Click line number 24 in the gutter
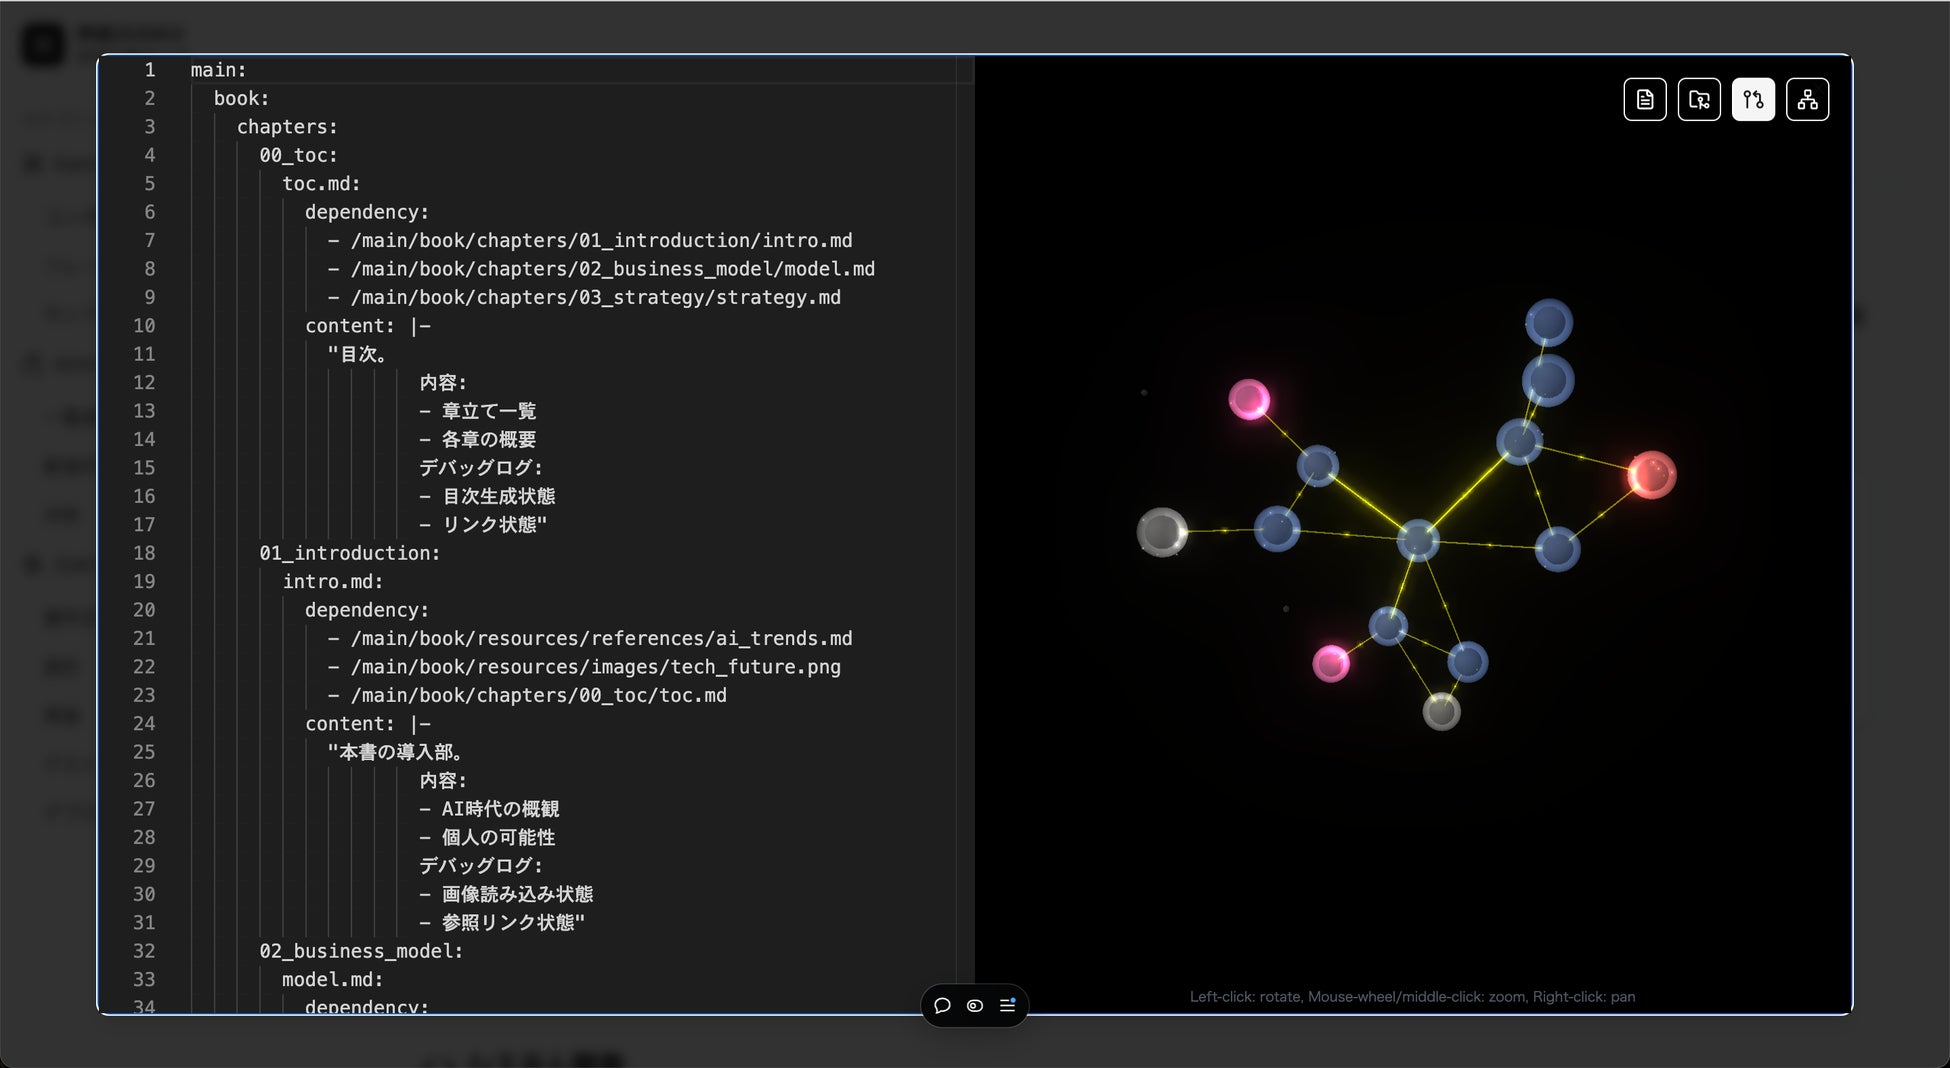The width and height of the screenshot is (1950, 1068). [144, 724]
